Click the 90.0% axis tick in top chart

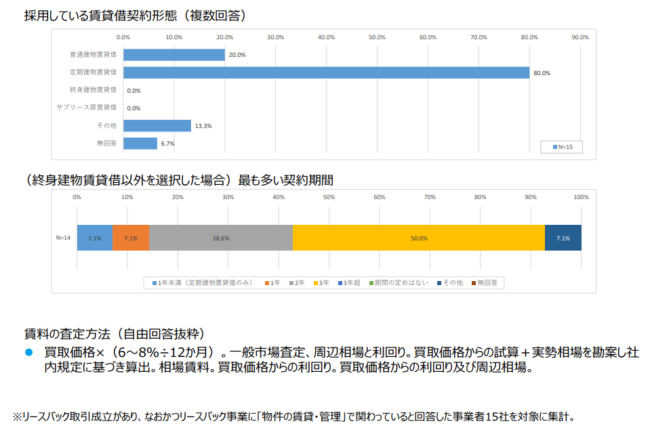click(580, 37)
